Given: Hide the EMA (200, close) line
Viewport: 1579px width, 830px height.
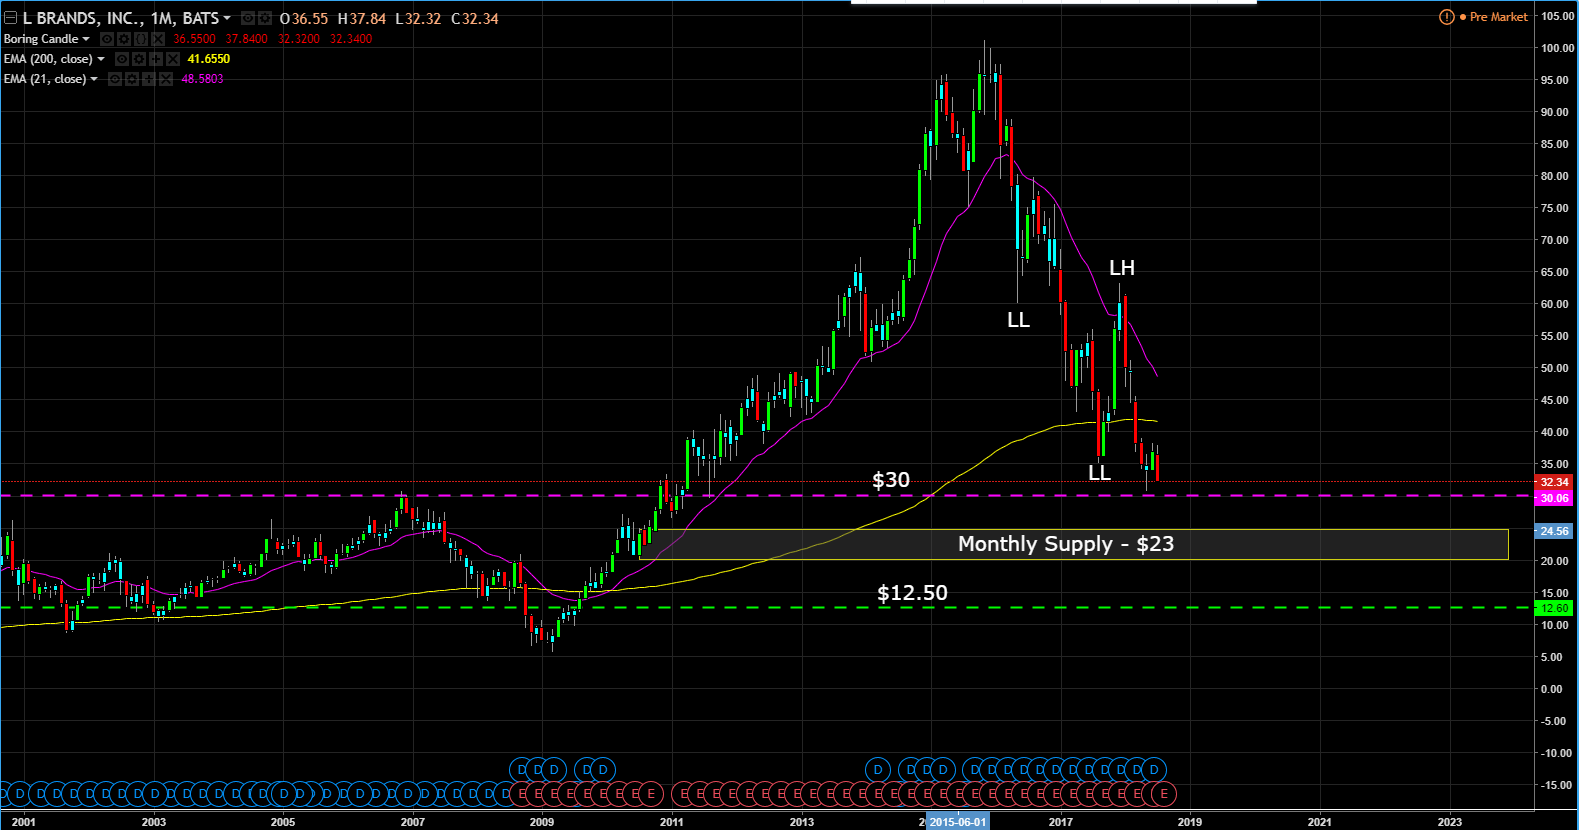Looking at the screenshot, I should pos(122,59).
